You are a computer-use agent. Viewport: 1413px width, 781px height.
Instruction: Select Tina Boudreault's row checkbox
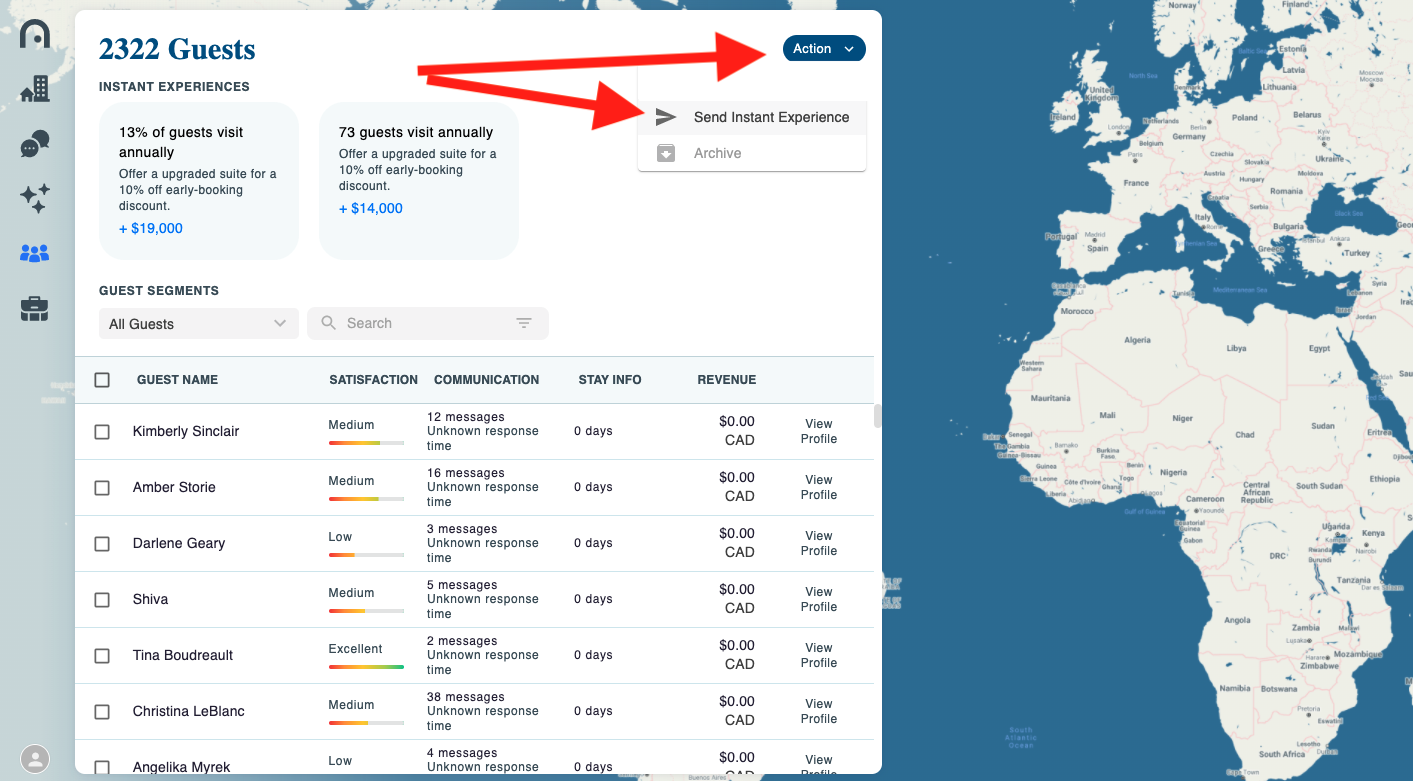(x=102, y=656)
